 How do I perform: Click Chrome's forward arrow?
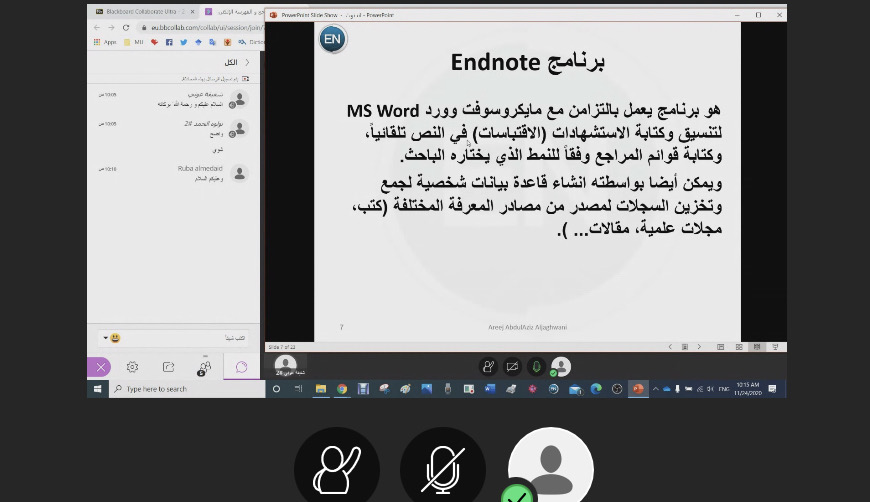pos(112,27)
